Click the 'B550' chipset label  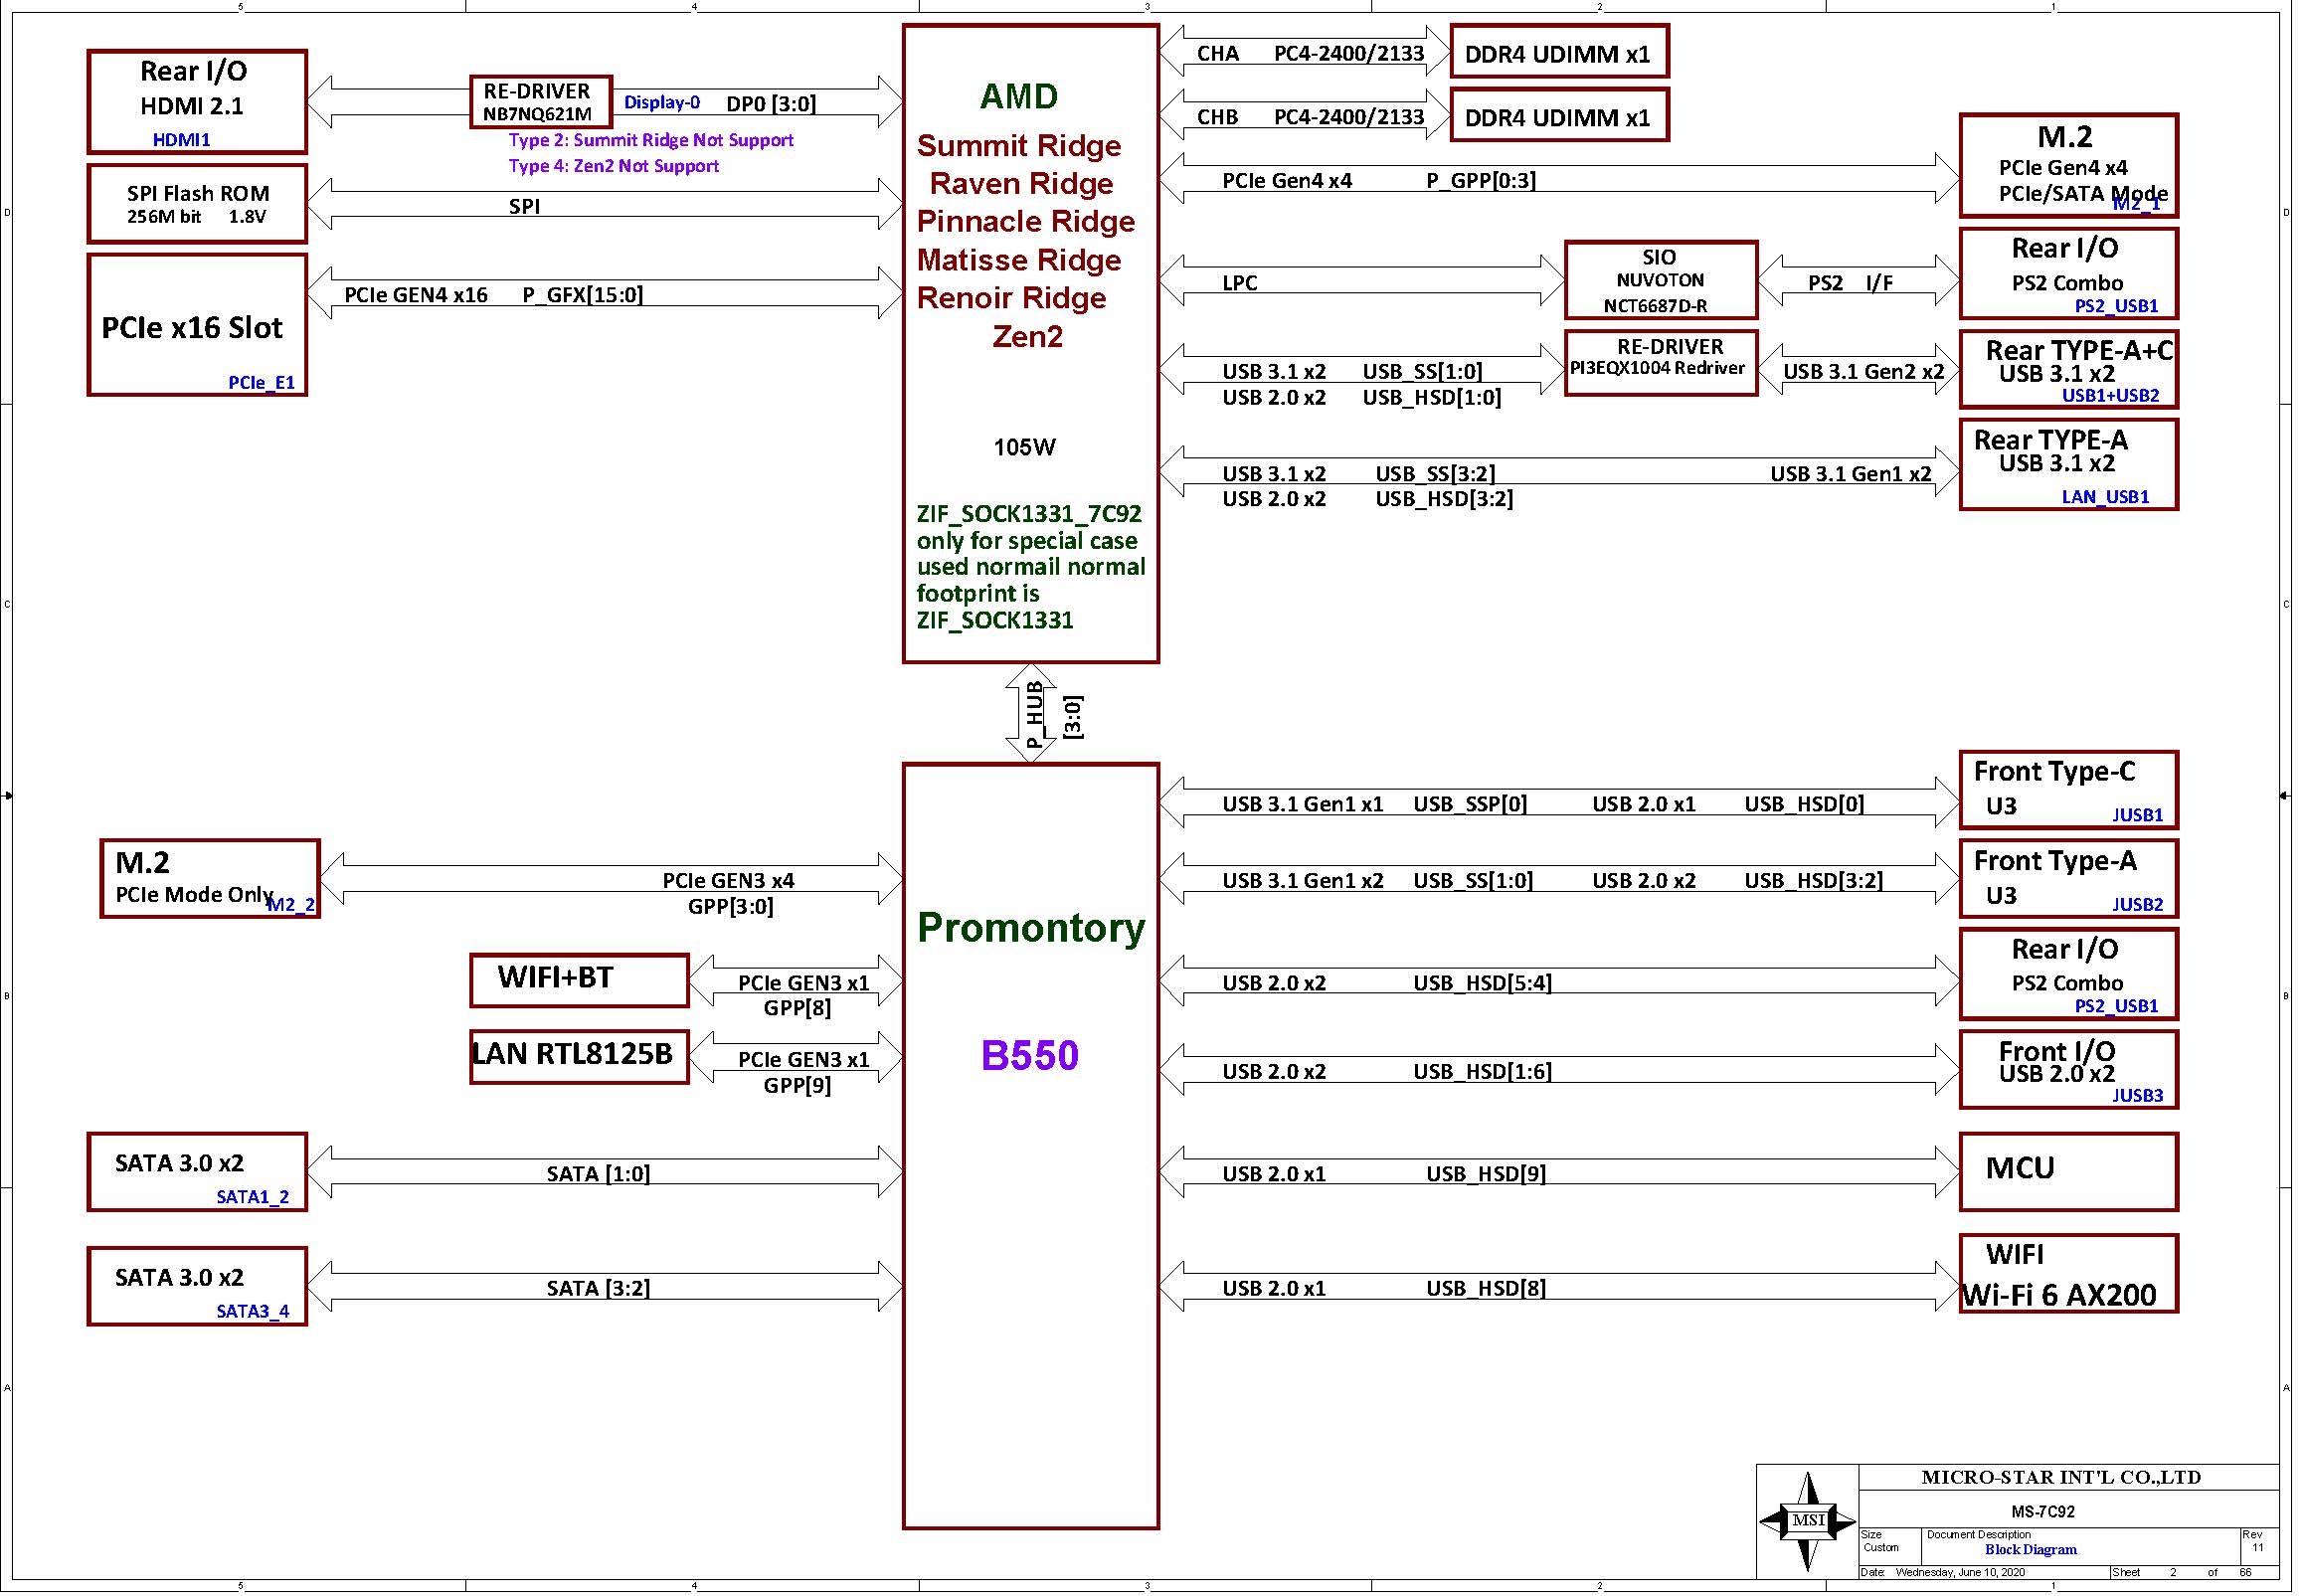click(x=1030, y=1056)
